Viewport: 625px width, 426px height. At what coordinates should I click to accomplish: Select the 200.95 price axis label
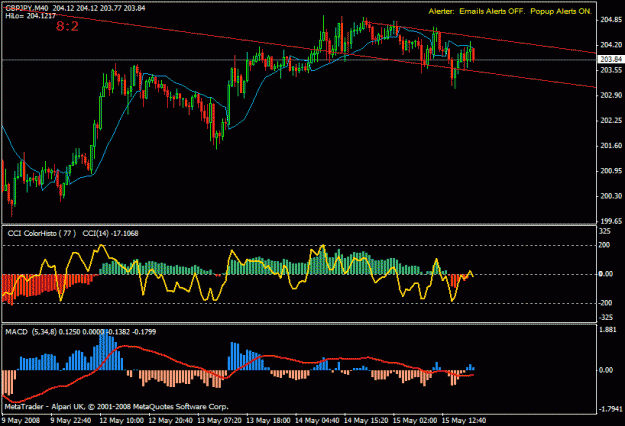(x=611, y=171)
